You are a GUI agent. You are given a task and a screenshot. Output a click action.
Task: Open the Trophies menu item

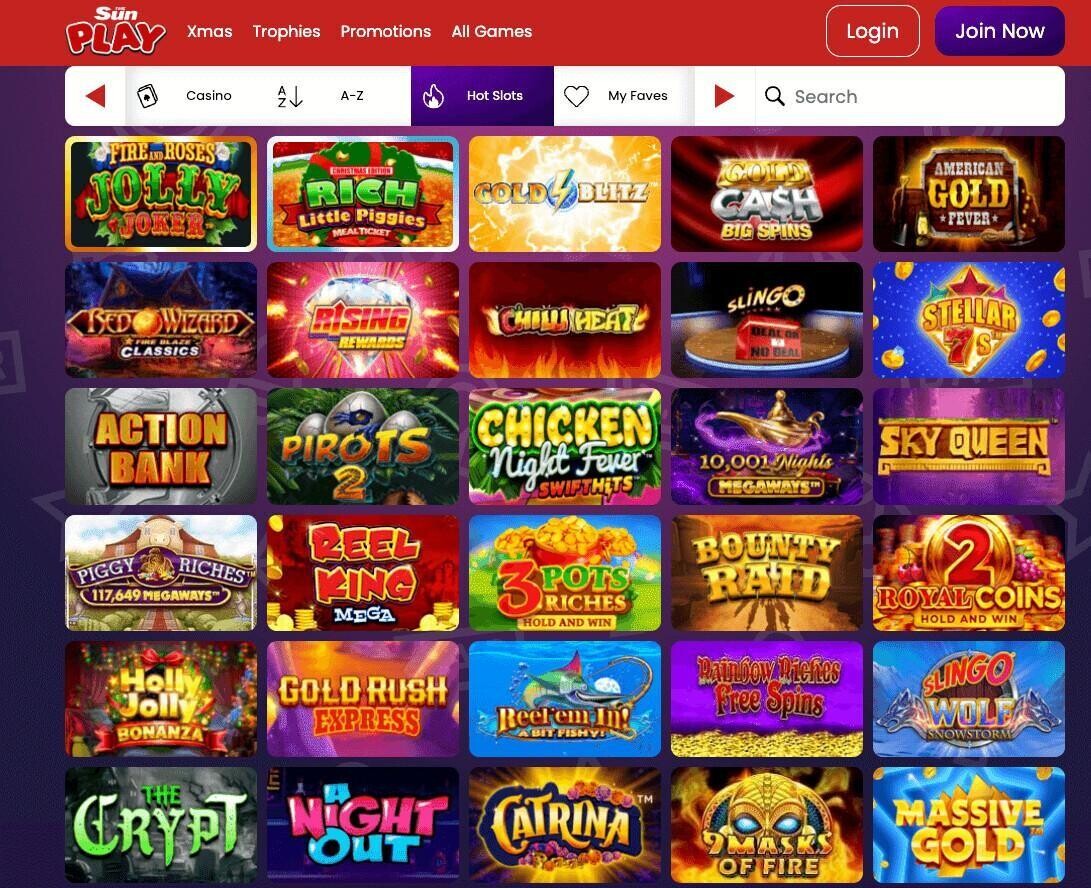coord(286,31)
